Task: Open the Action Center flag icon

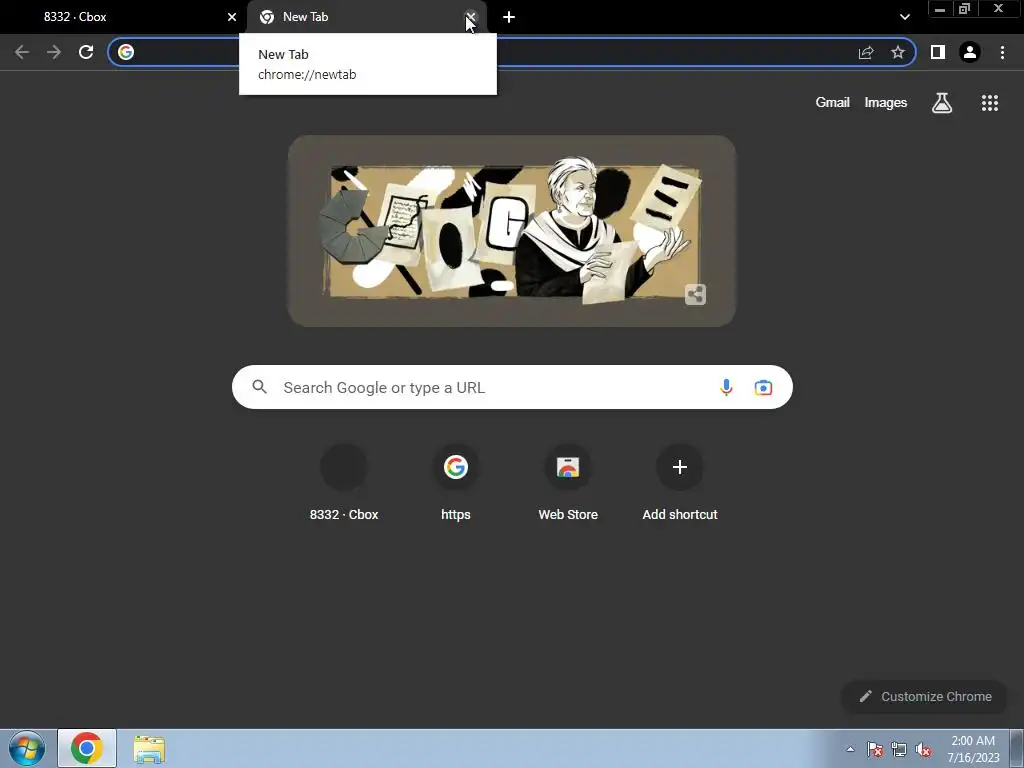Action: click(875, 749)
